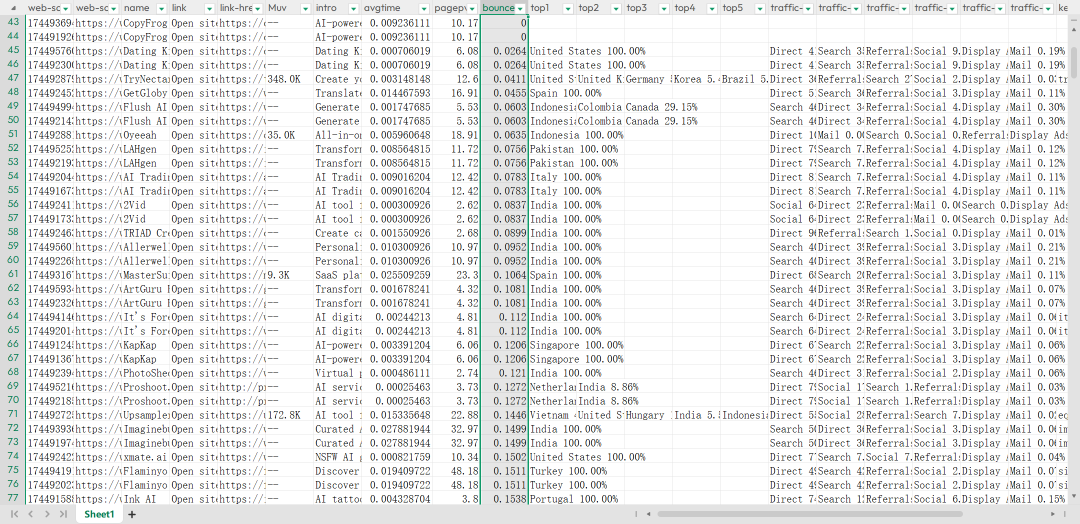This screenshot has height=524, width=1080.
Task: Click the horizontal scrollbar thumb
Action: (809, 514)
